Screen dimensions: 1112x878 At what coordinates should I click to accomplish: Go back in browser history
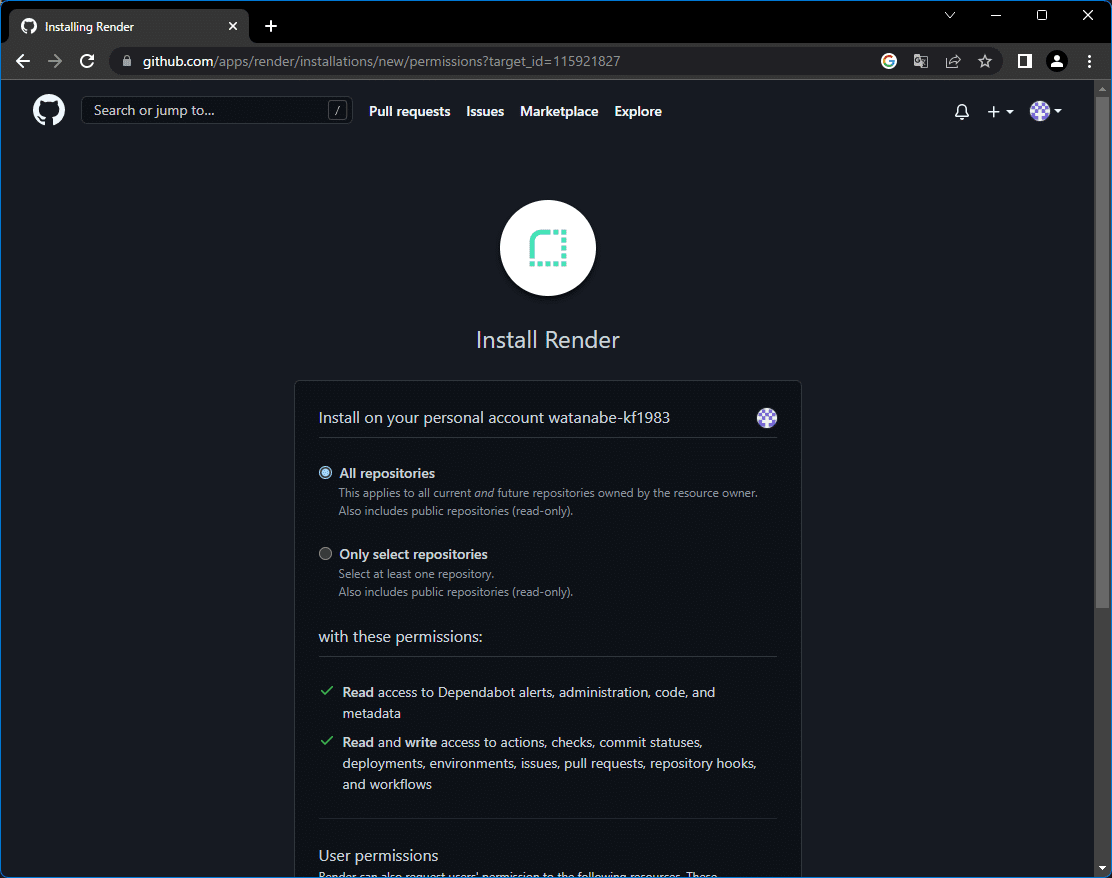point(23,61)
